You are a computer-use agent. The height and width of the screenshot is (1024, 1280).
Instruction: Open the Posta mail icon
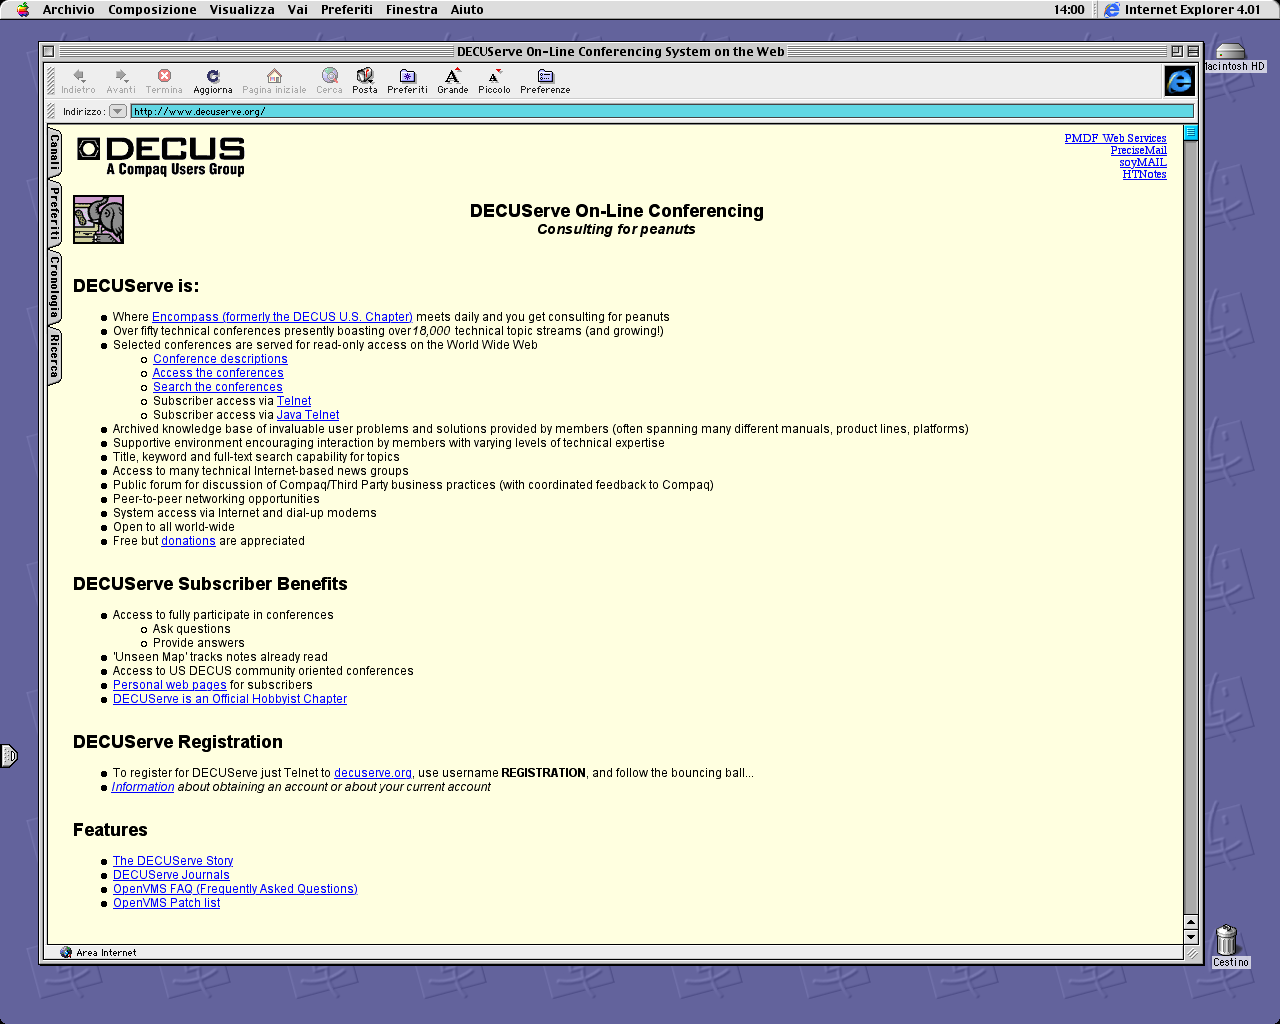(365, 76)
